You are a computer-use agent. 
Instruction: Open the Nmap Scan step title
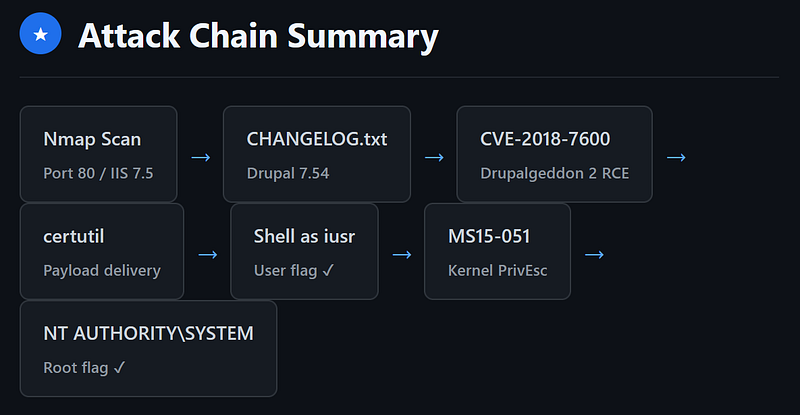[x=92, y=139]
